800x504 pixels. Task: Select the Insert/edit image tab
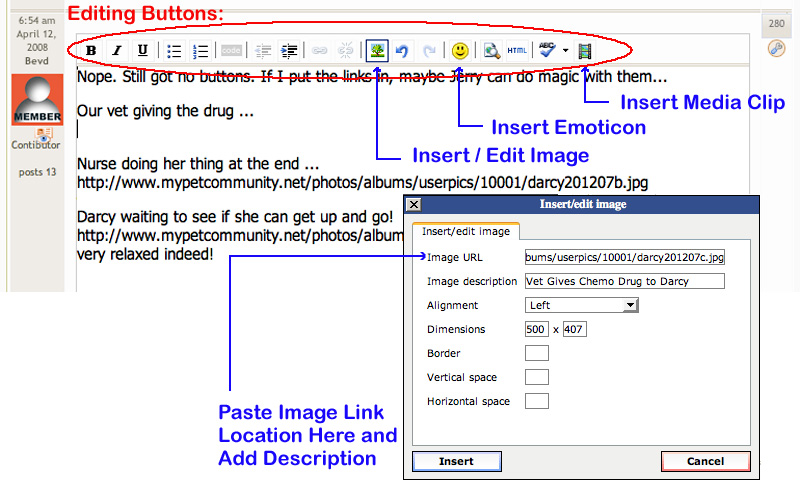point(466,232)
